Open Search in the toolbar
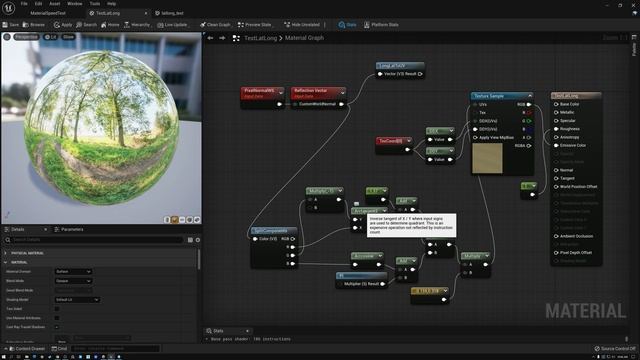Screen dimensions: 640x360 (87, 25)
